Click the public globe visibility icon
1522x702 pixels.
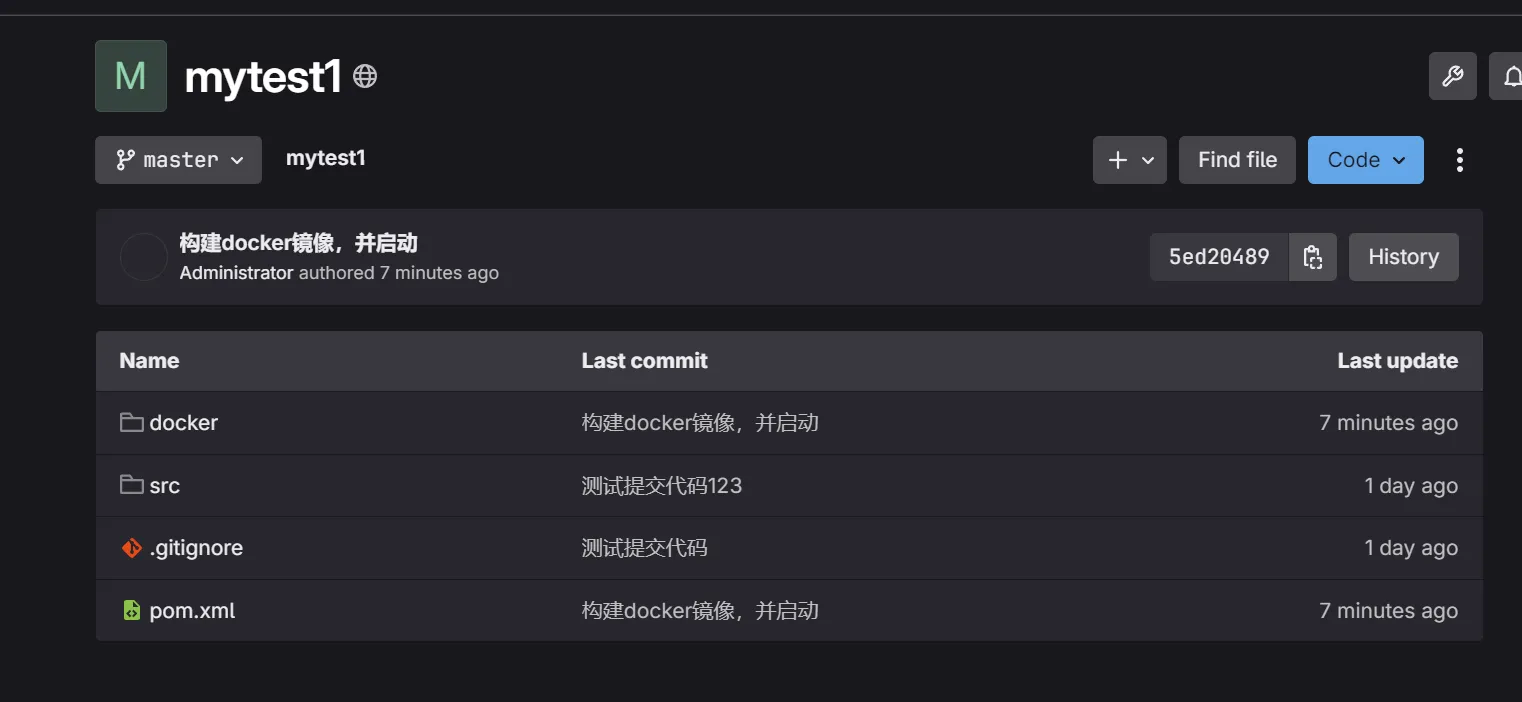pyautogui.click(x=365, y=76)
